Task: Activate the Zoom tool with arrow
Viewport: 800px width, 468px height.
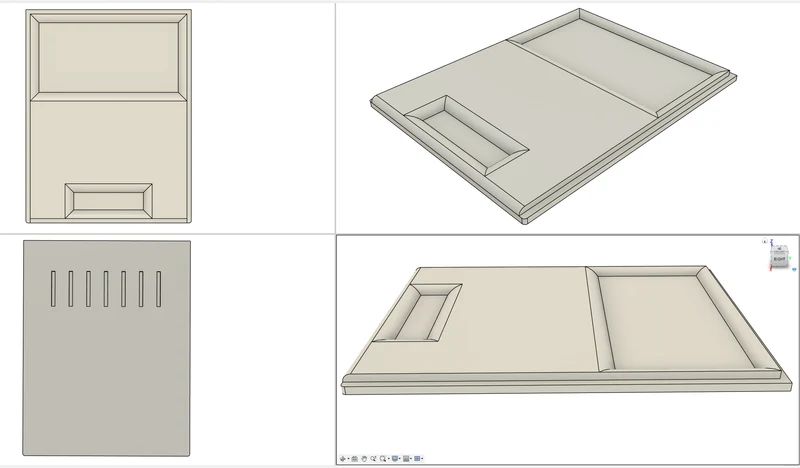Action: tap(373, 458)
